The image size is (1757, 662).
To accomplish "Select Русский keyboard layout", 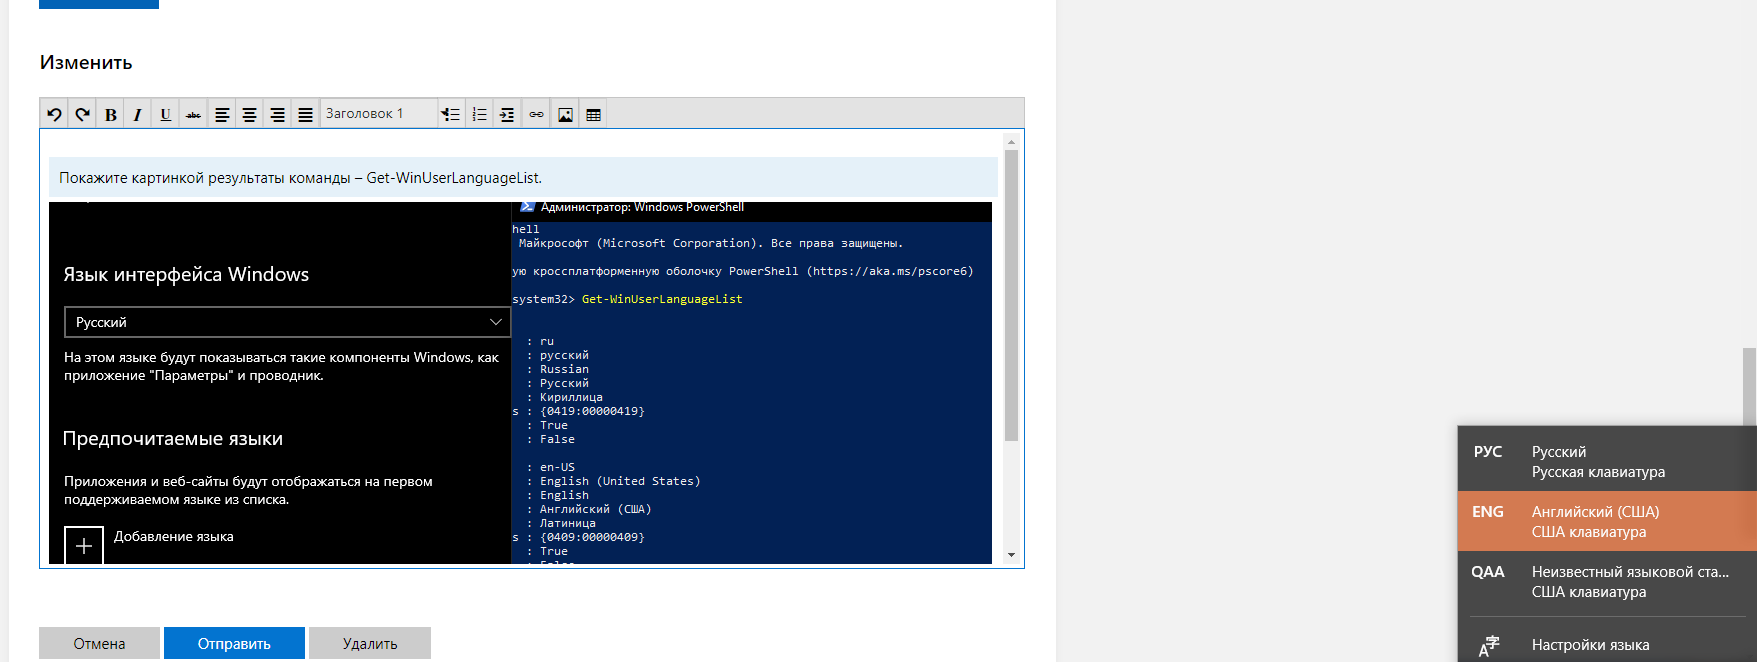I will pos(1607,461).
